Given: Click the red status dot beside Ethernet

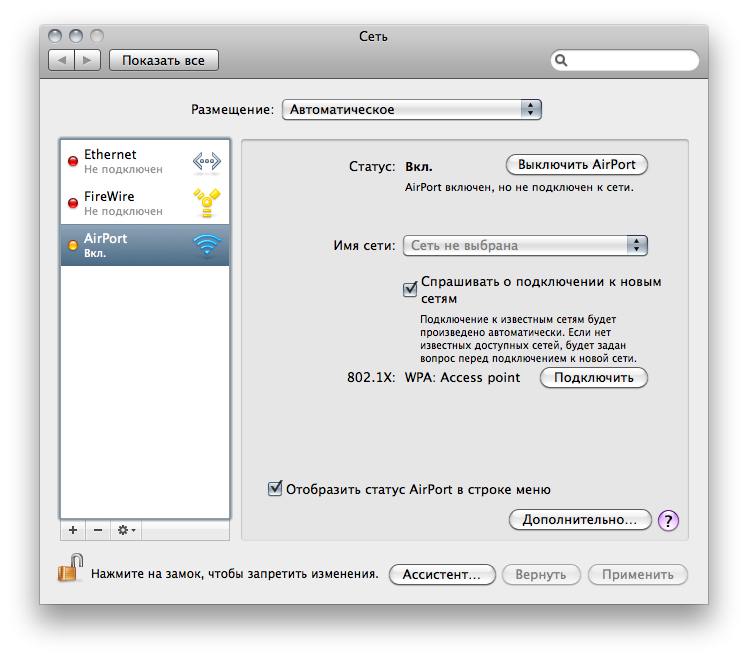Looking at the screenshot, I should 73,161.
